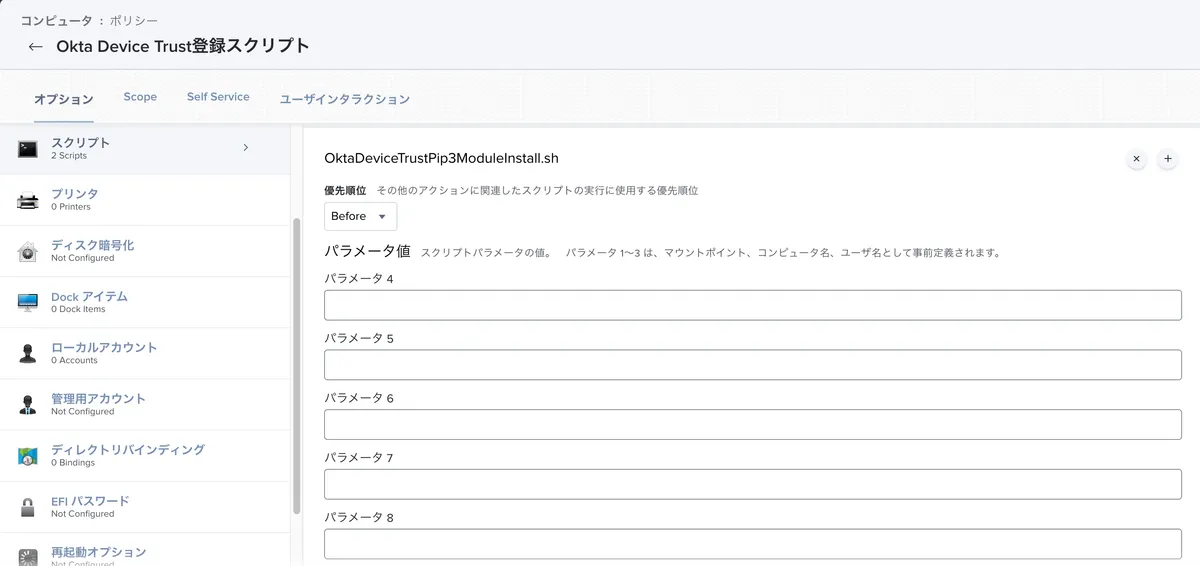Click the EFI Password lock icon

pyautogui.click(x=27, y=507)
